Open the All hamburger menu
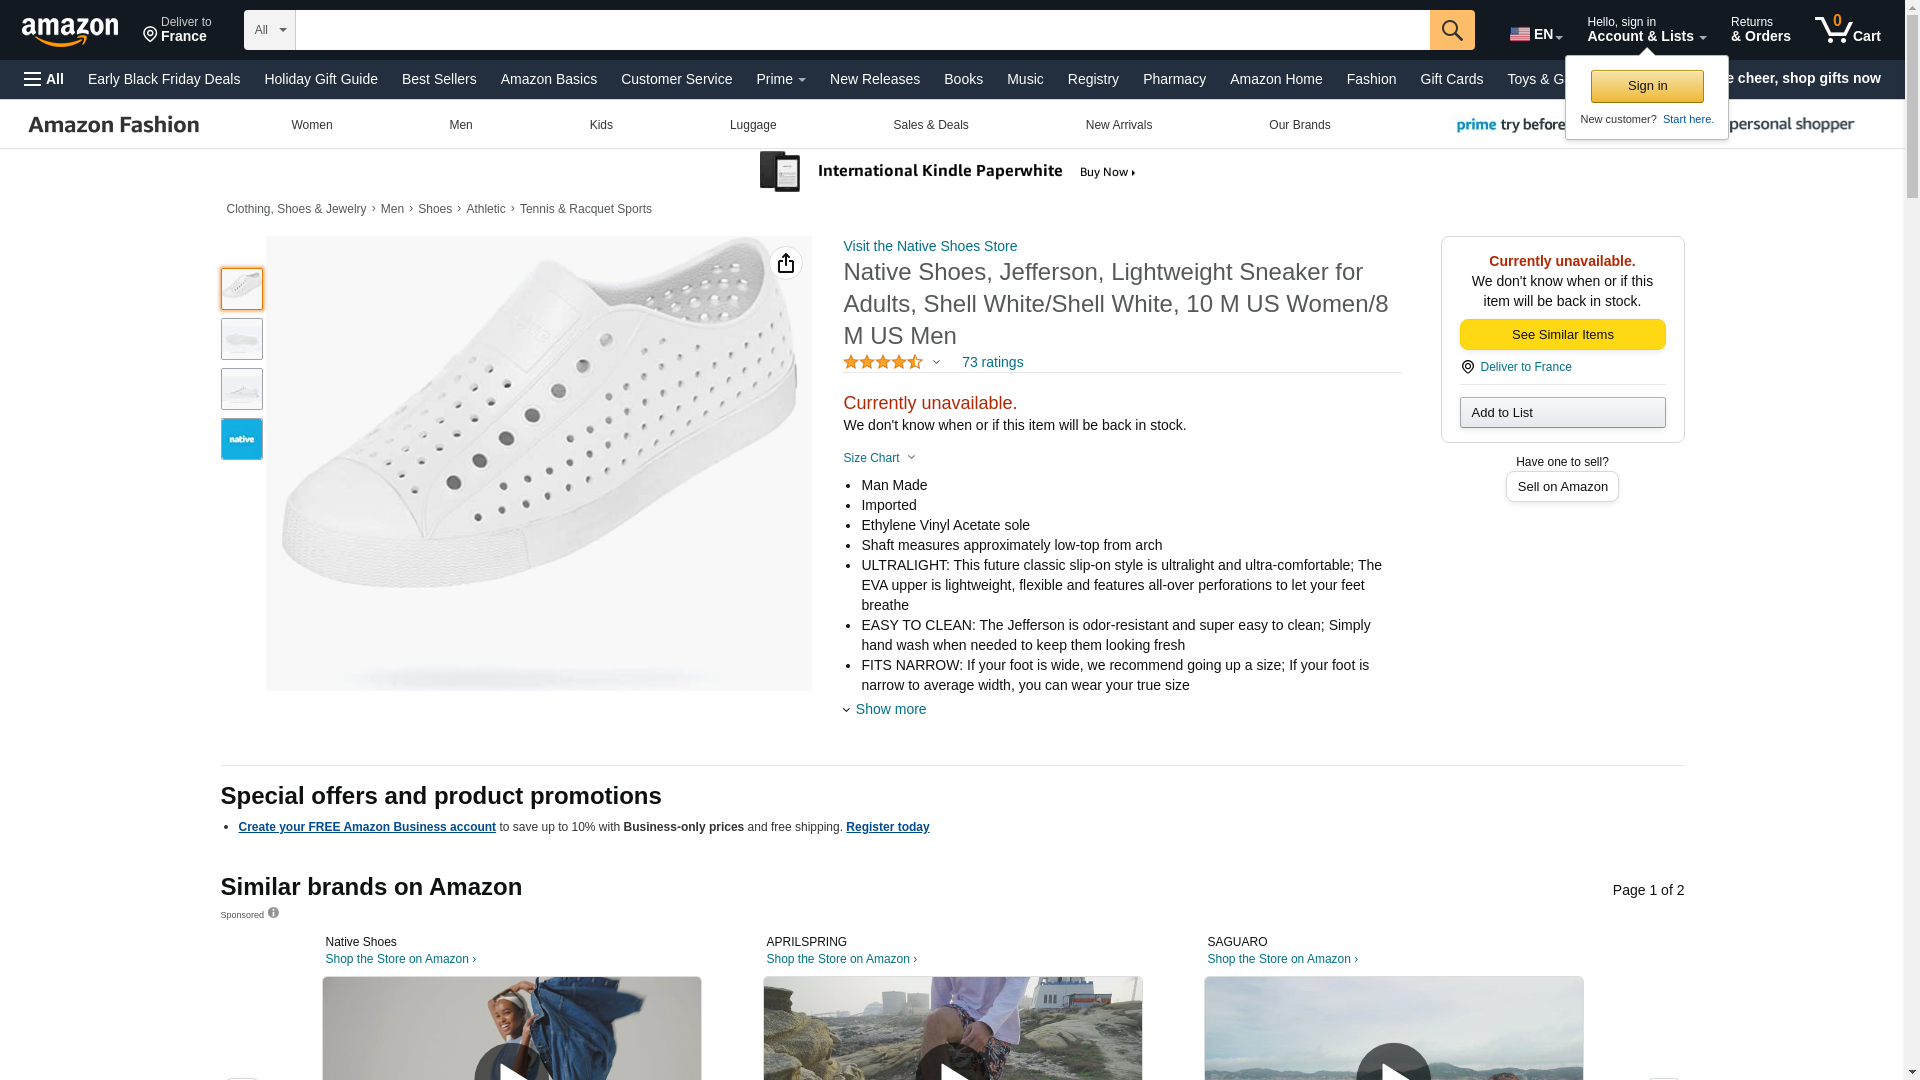 pos(44,79)
